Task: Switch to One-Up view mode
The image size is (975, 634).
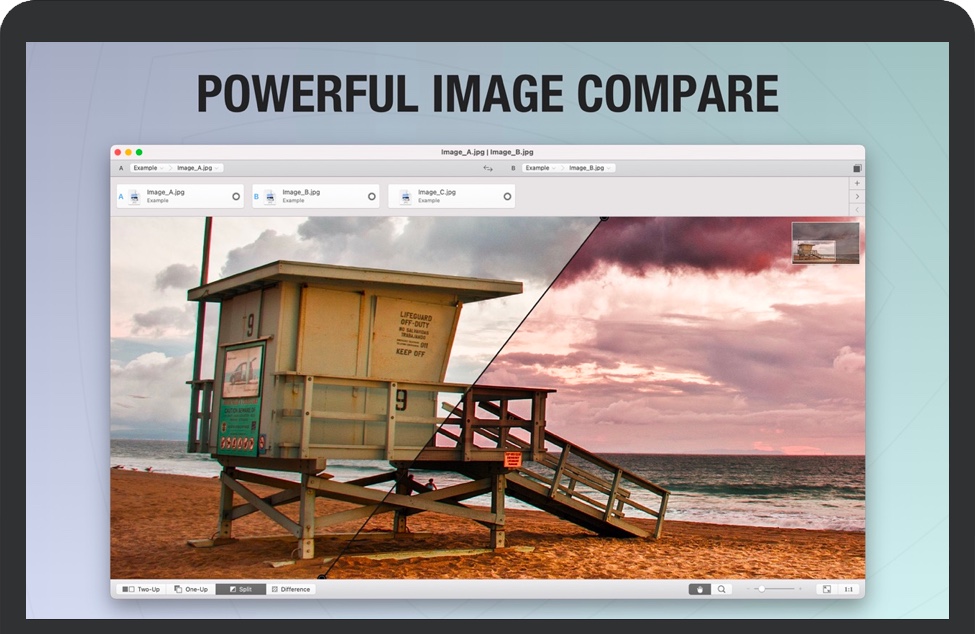Action: coord(191,589)
